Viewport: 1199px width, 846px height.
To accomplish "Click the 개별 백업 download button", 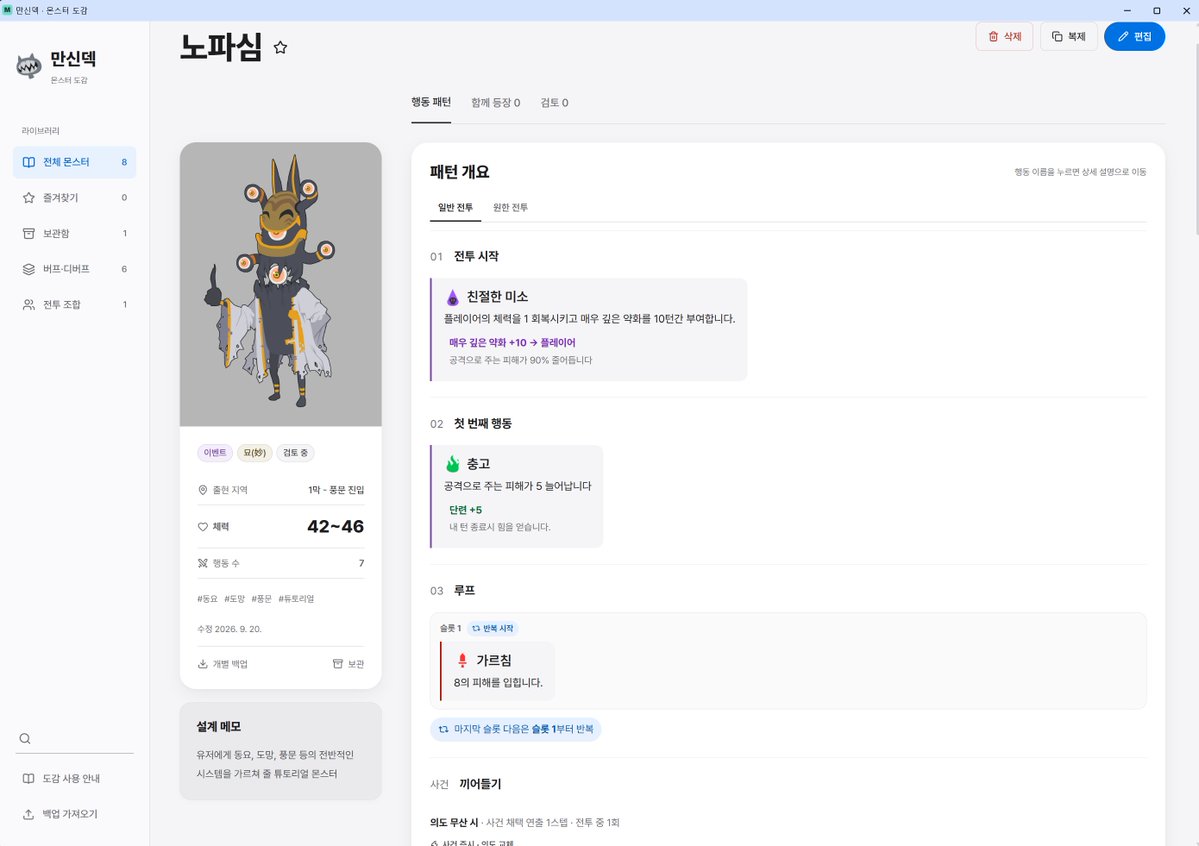I will click(223, 664).
